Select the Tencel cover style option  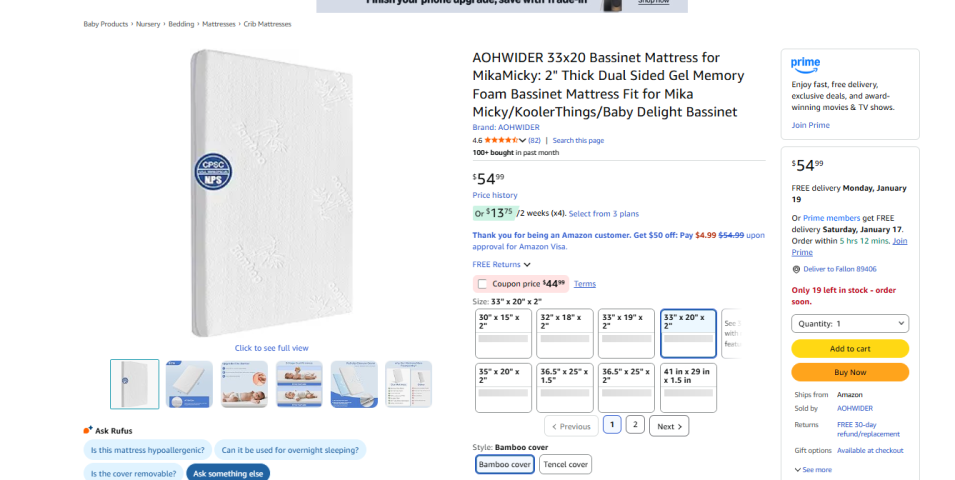coord(565,464)
